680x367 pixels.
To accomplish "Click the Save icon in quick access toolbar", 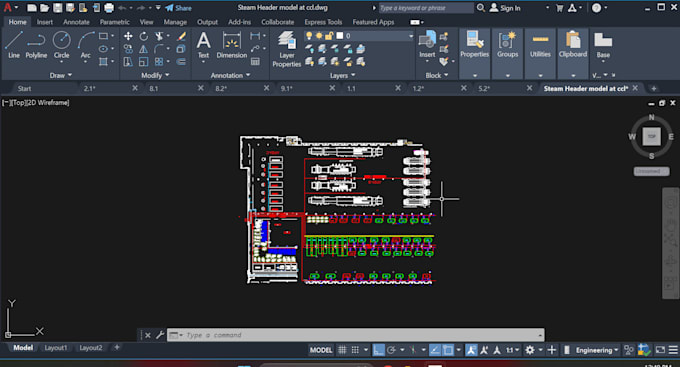I will [x=58, y=8].
